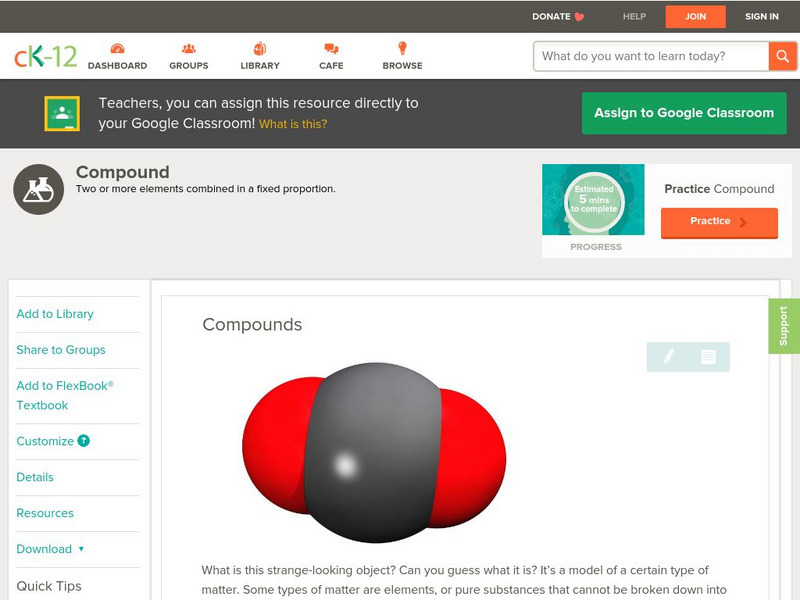Click the estimated time progress circle
The width and height of the screenshot is (800, 600).
point(594,199)
